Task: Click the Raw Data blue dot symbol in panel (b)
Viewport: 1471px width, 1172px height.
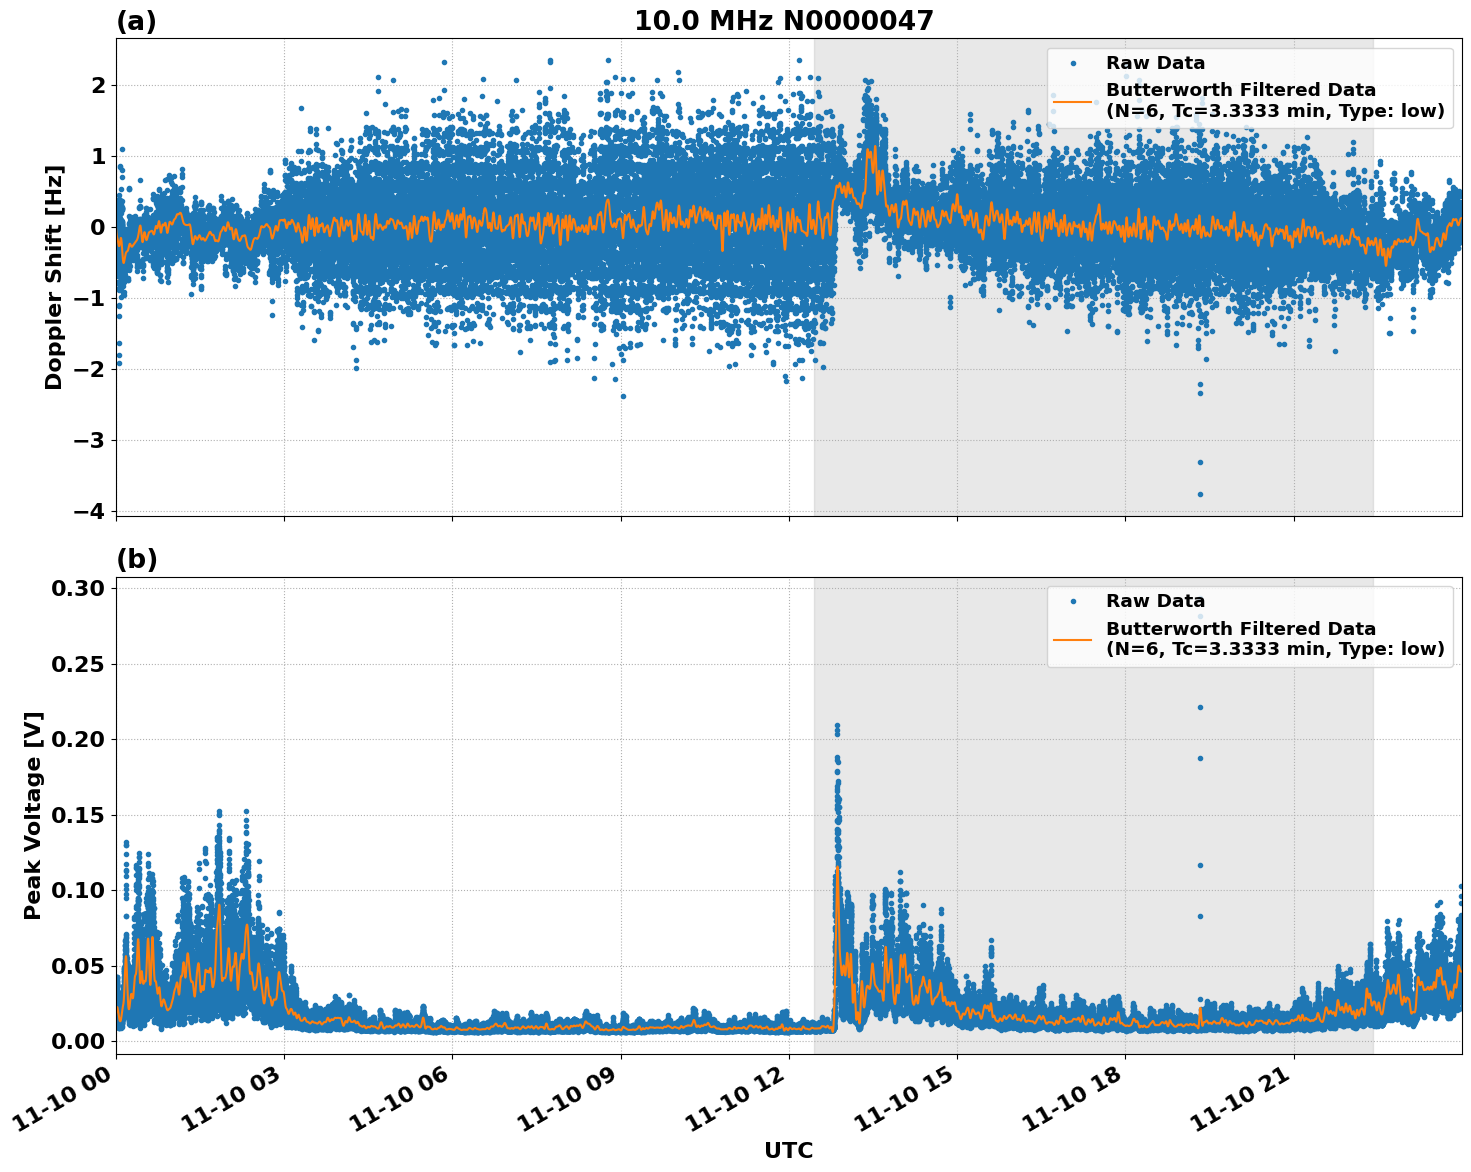Action: click(x=1073, y=600)
